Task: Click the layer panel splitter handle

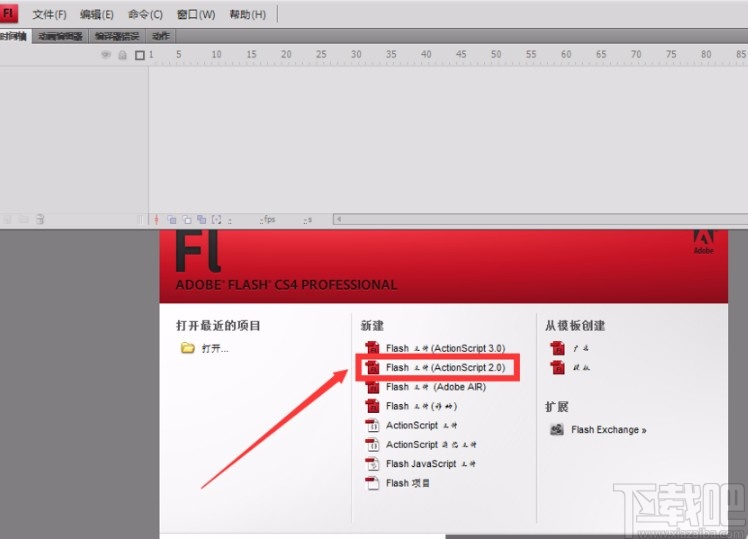Action: point(140,219)
